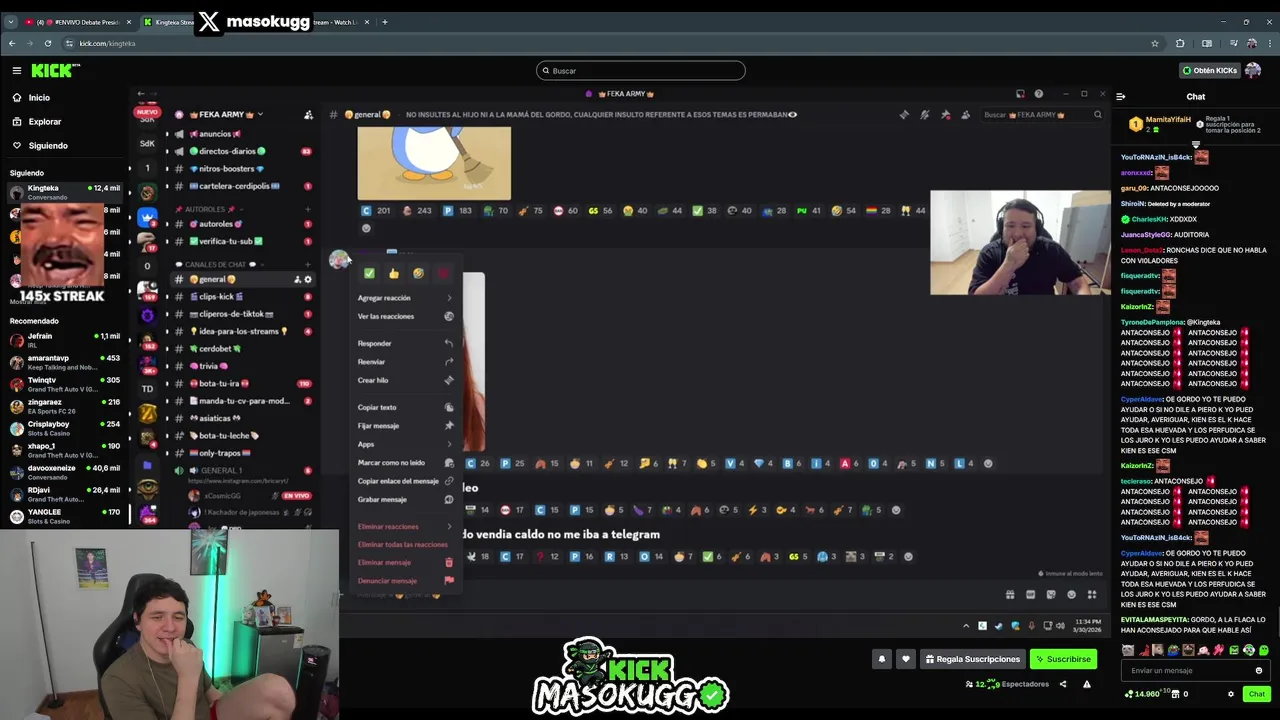
Task: Open the Jefrain recommended channel
Action: click(64, 340)
